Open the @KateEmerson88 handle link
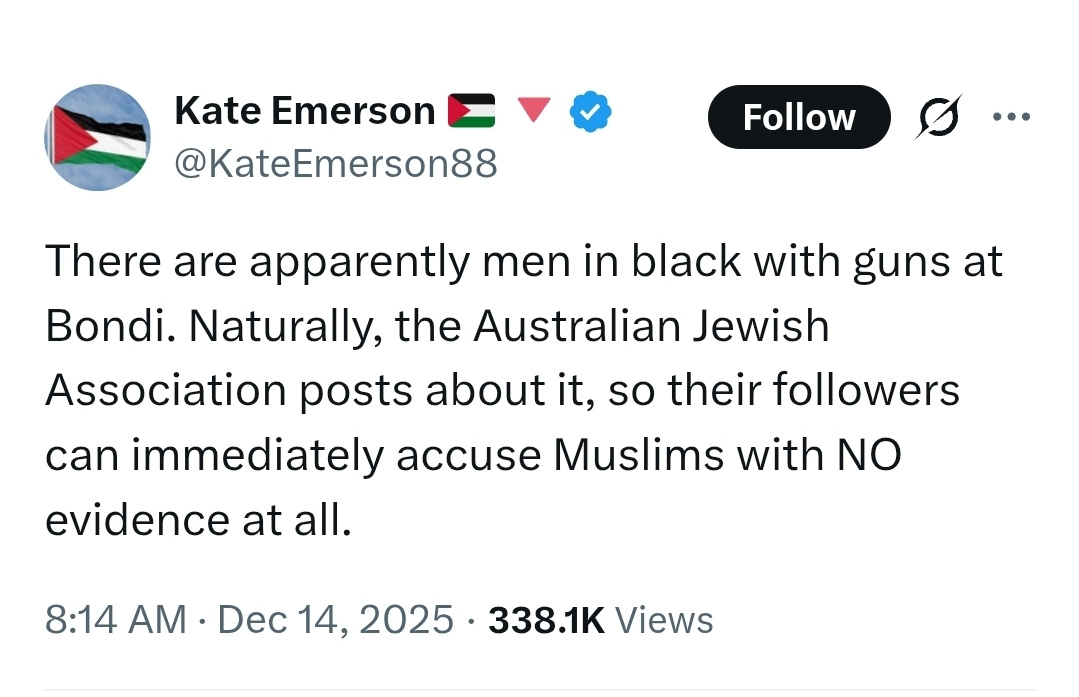Viewport: 1079px width, 697px height. point(335,162)
